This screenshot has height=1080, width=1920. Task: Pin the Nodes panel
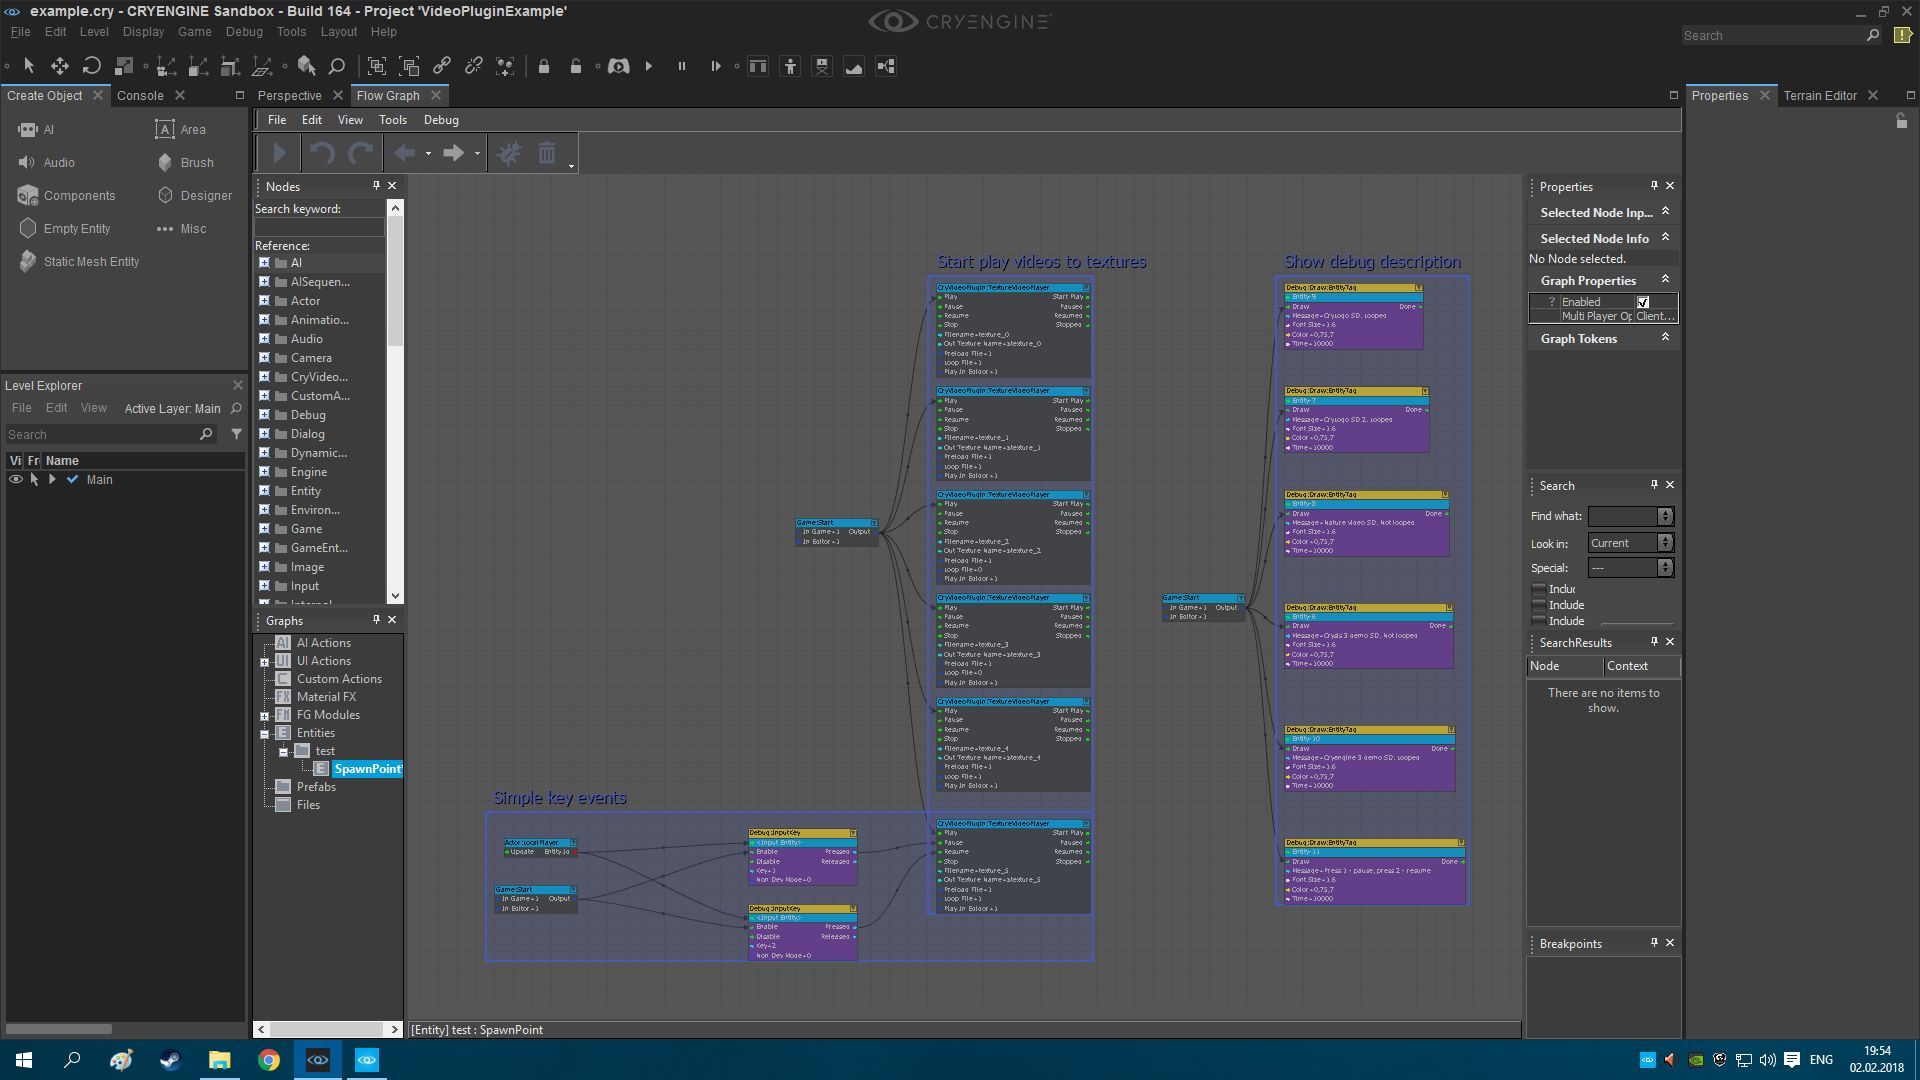pyautogui.click(x=376, y=186)
